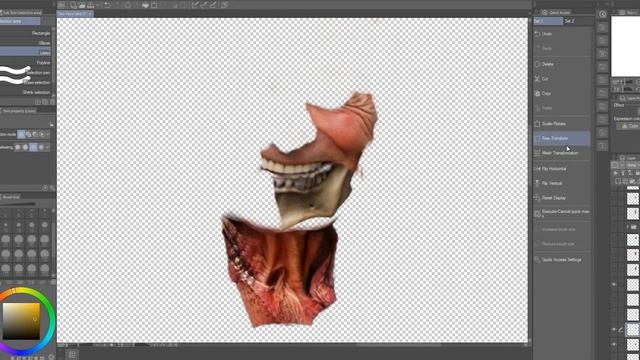
Task: Pick a shade in the color square
Action: pos(21,321)
